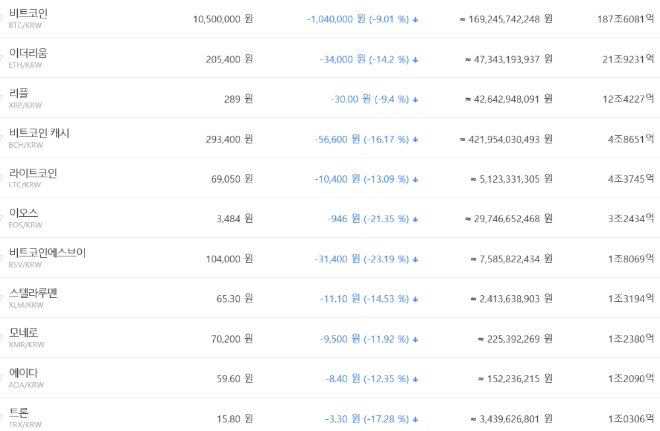660x431 pixels.
Task: Click the down arrow in the Ethereum row
Action: pos(415,59)
